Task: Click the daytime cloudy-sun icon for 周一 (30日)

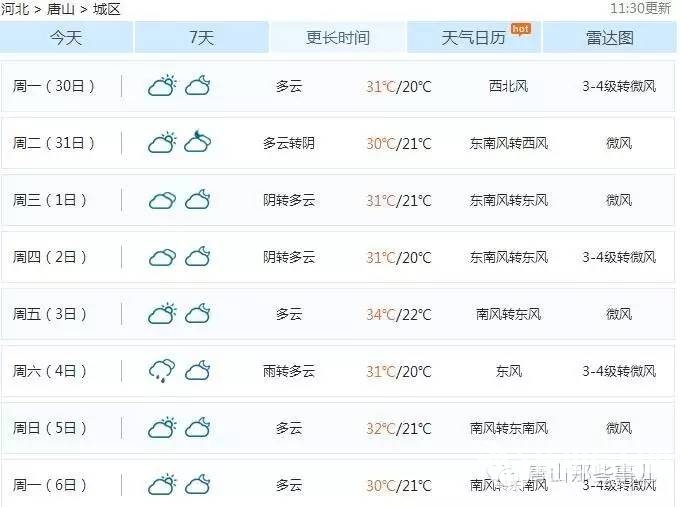Action: coord(162,86)
